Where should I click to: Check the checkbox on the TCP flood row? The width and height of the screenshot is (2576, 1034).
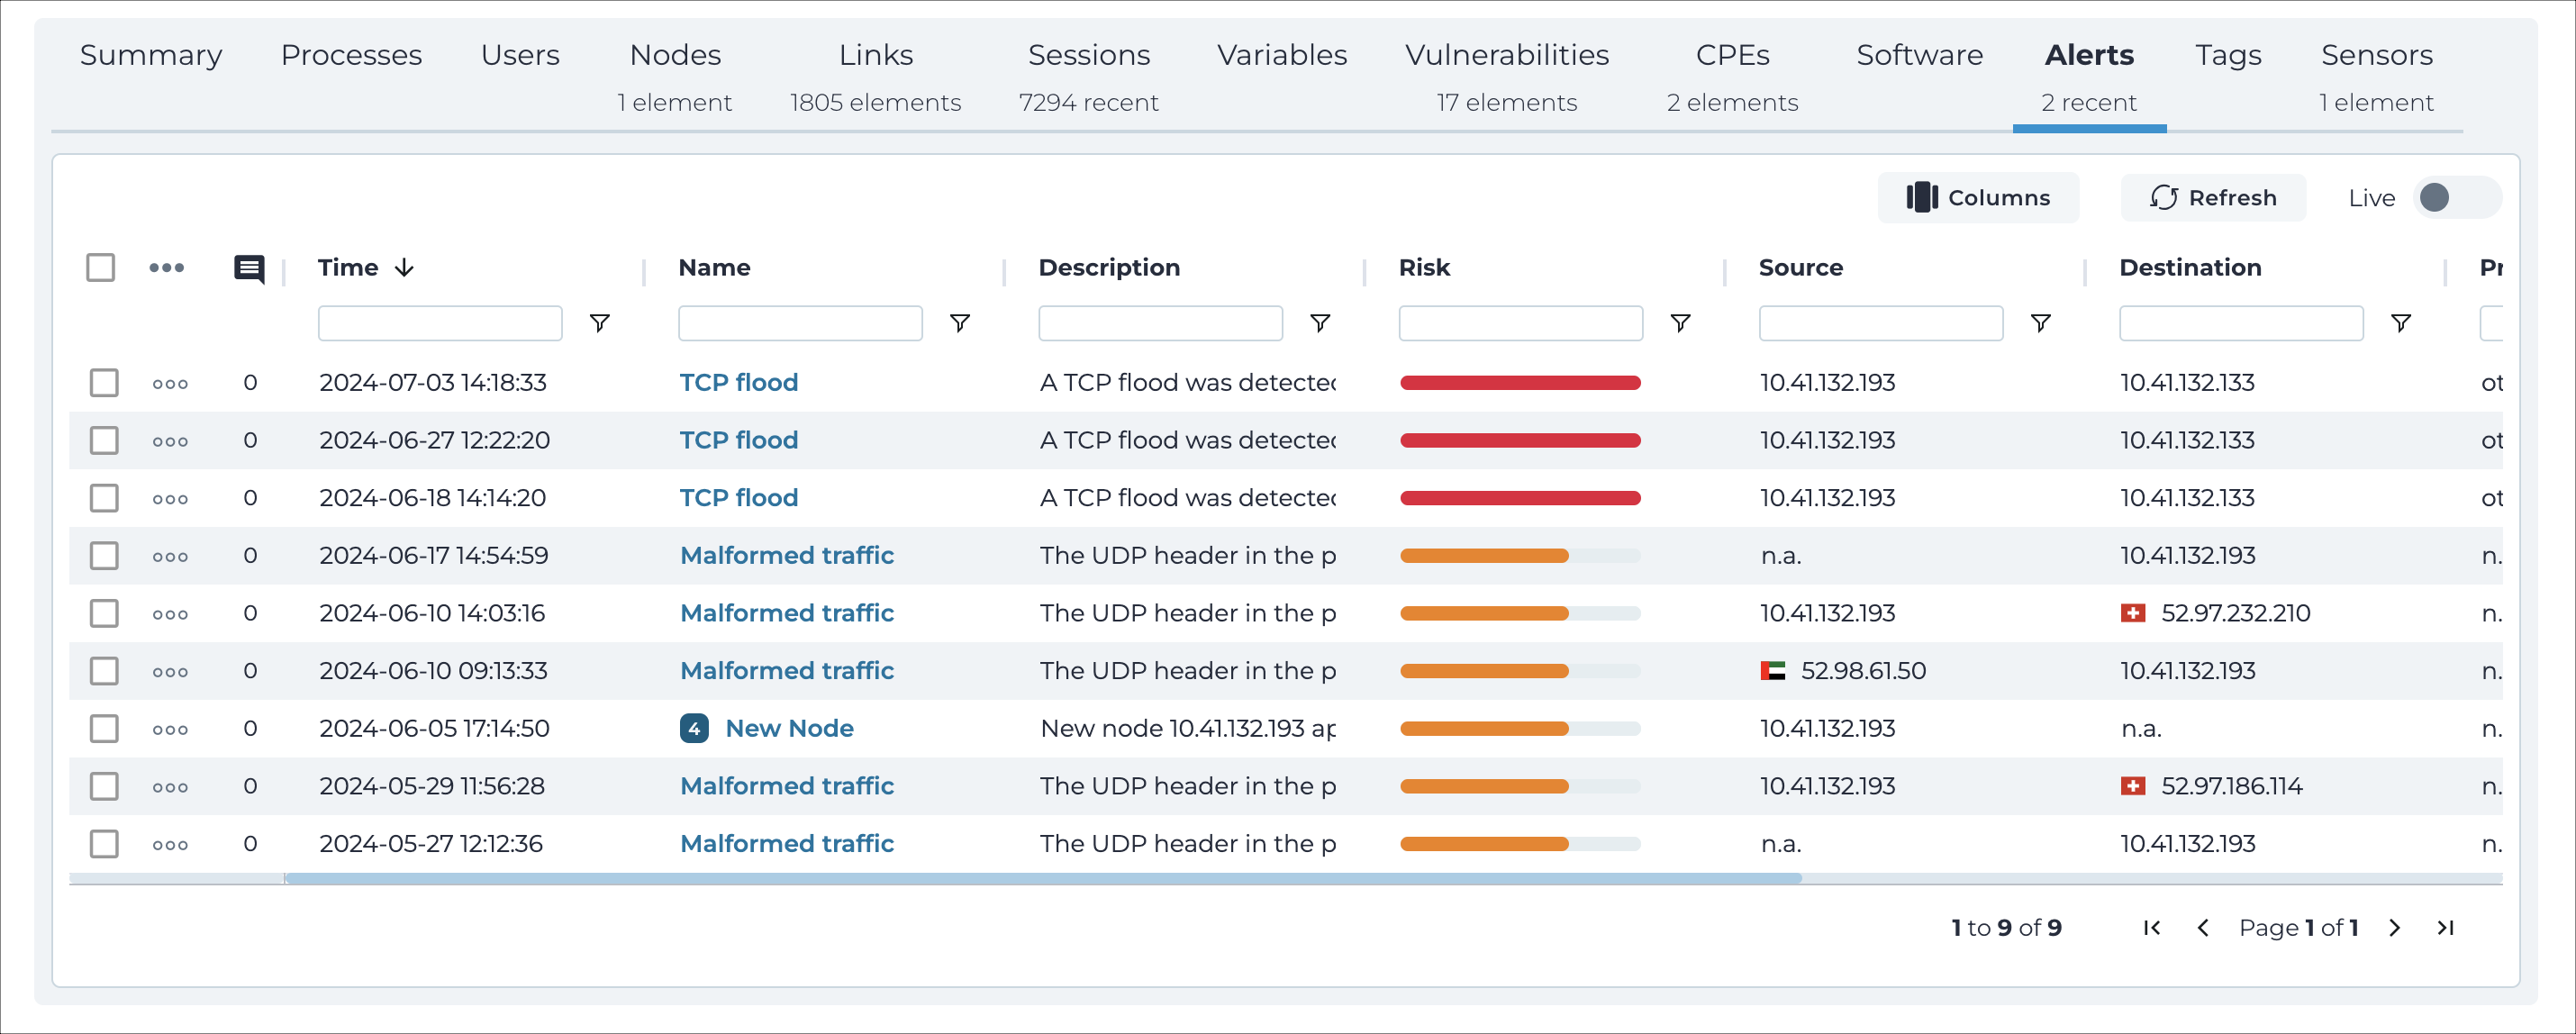[102, 381]
